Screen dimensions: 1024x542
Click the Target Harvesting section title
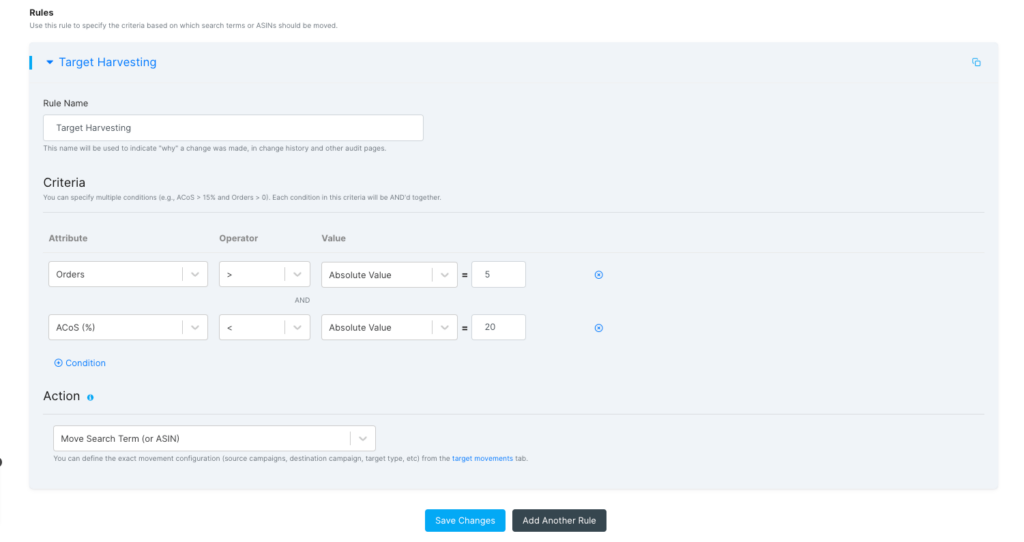click(x=108, y=62)
